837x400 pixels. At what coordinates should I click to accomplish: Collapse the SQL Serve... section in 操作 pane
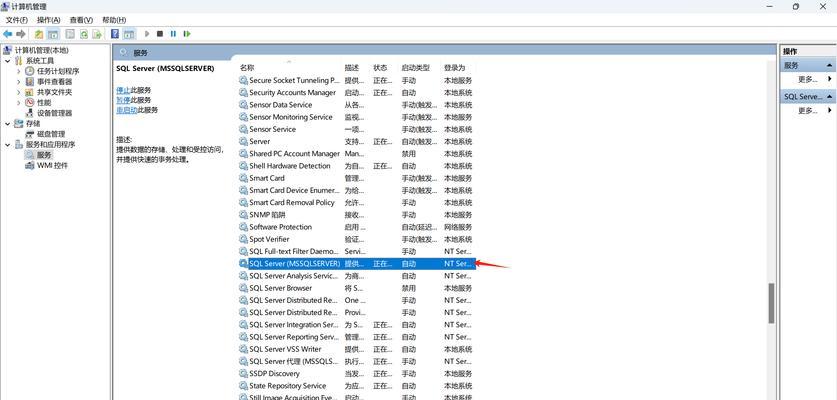830,97
